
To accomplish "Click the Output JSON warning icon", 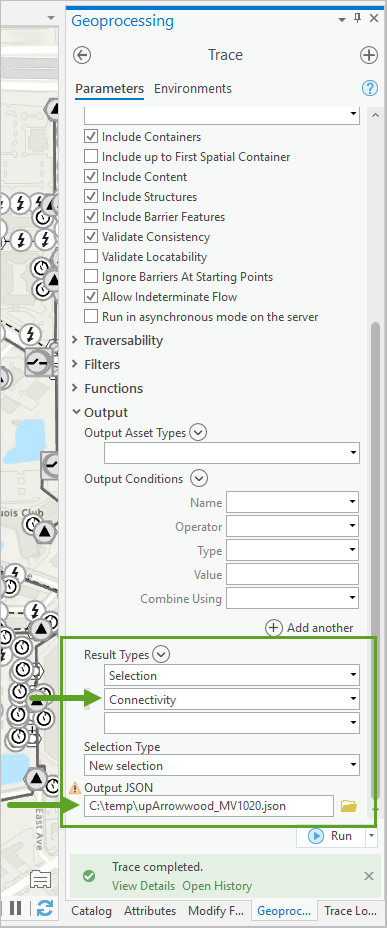I will [75, 788].
